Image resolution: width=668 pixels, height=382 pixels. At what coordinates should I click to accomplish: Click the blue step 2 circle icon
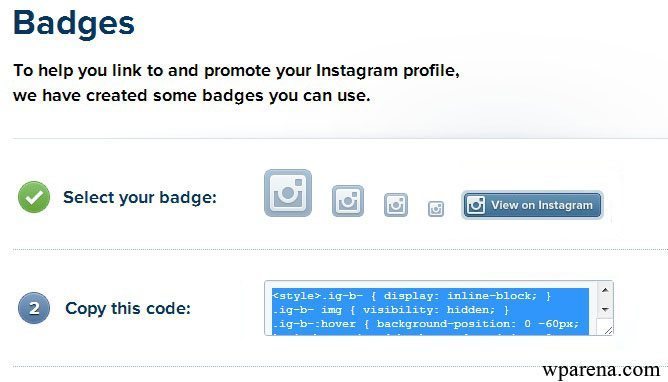click(34, 308)
